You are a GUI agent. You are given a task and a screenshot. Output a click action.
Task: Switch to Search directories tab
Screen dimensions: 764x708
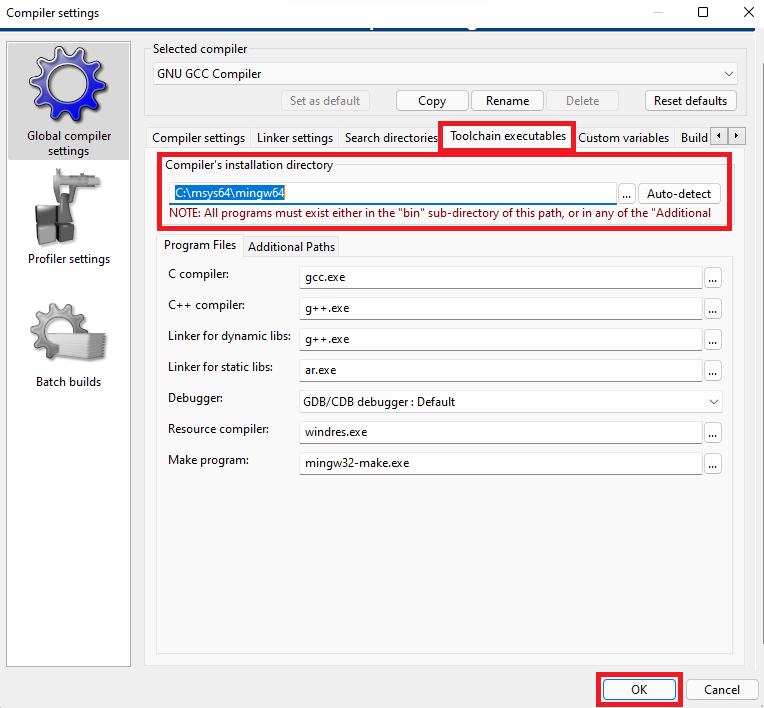point(391,138)
